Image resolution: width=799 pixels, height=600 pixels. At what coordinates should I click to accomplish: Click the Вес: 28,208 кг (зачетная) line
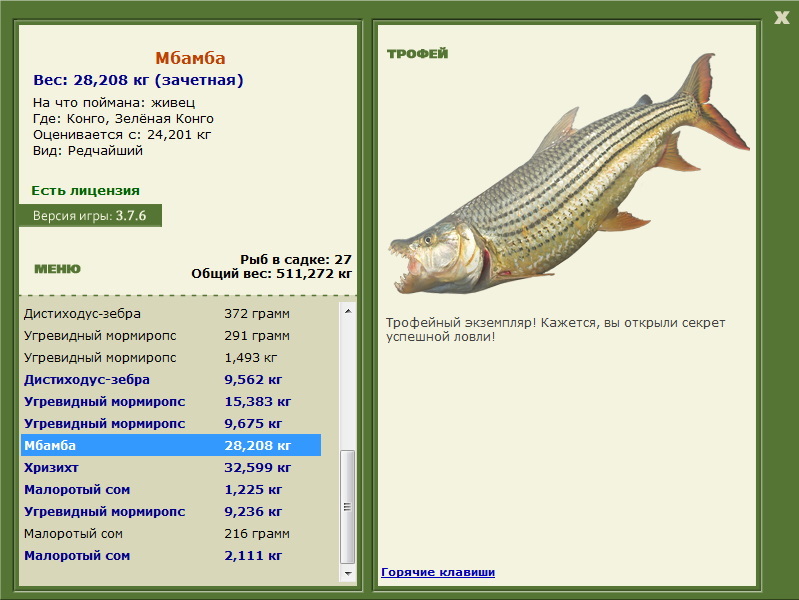tap(138, 80)
